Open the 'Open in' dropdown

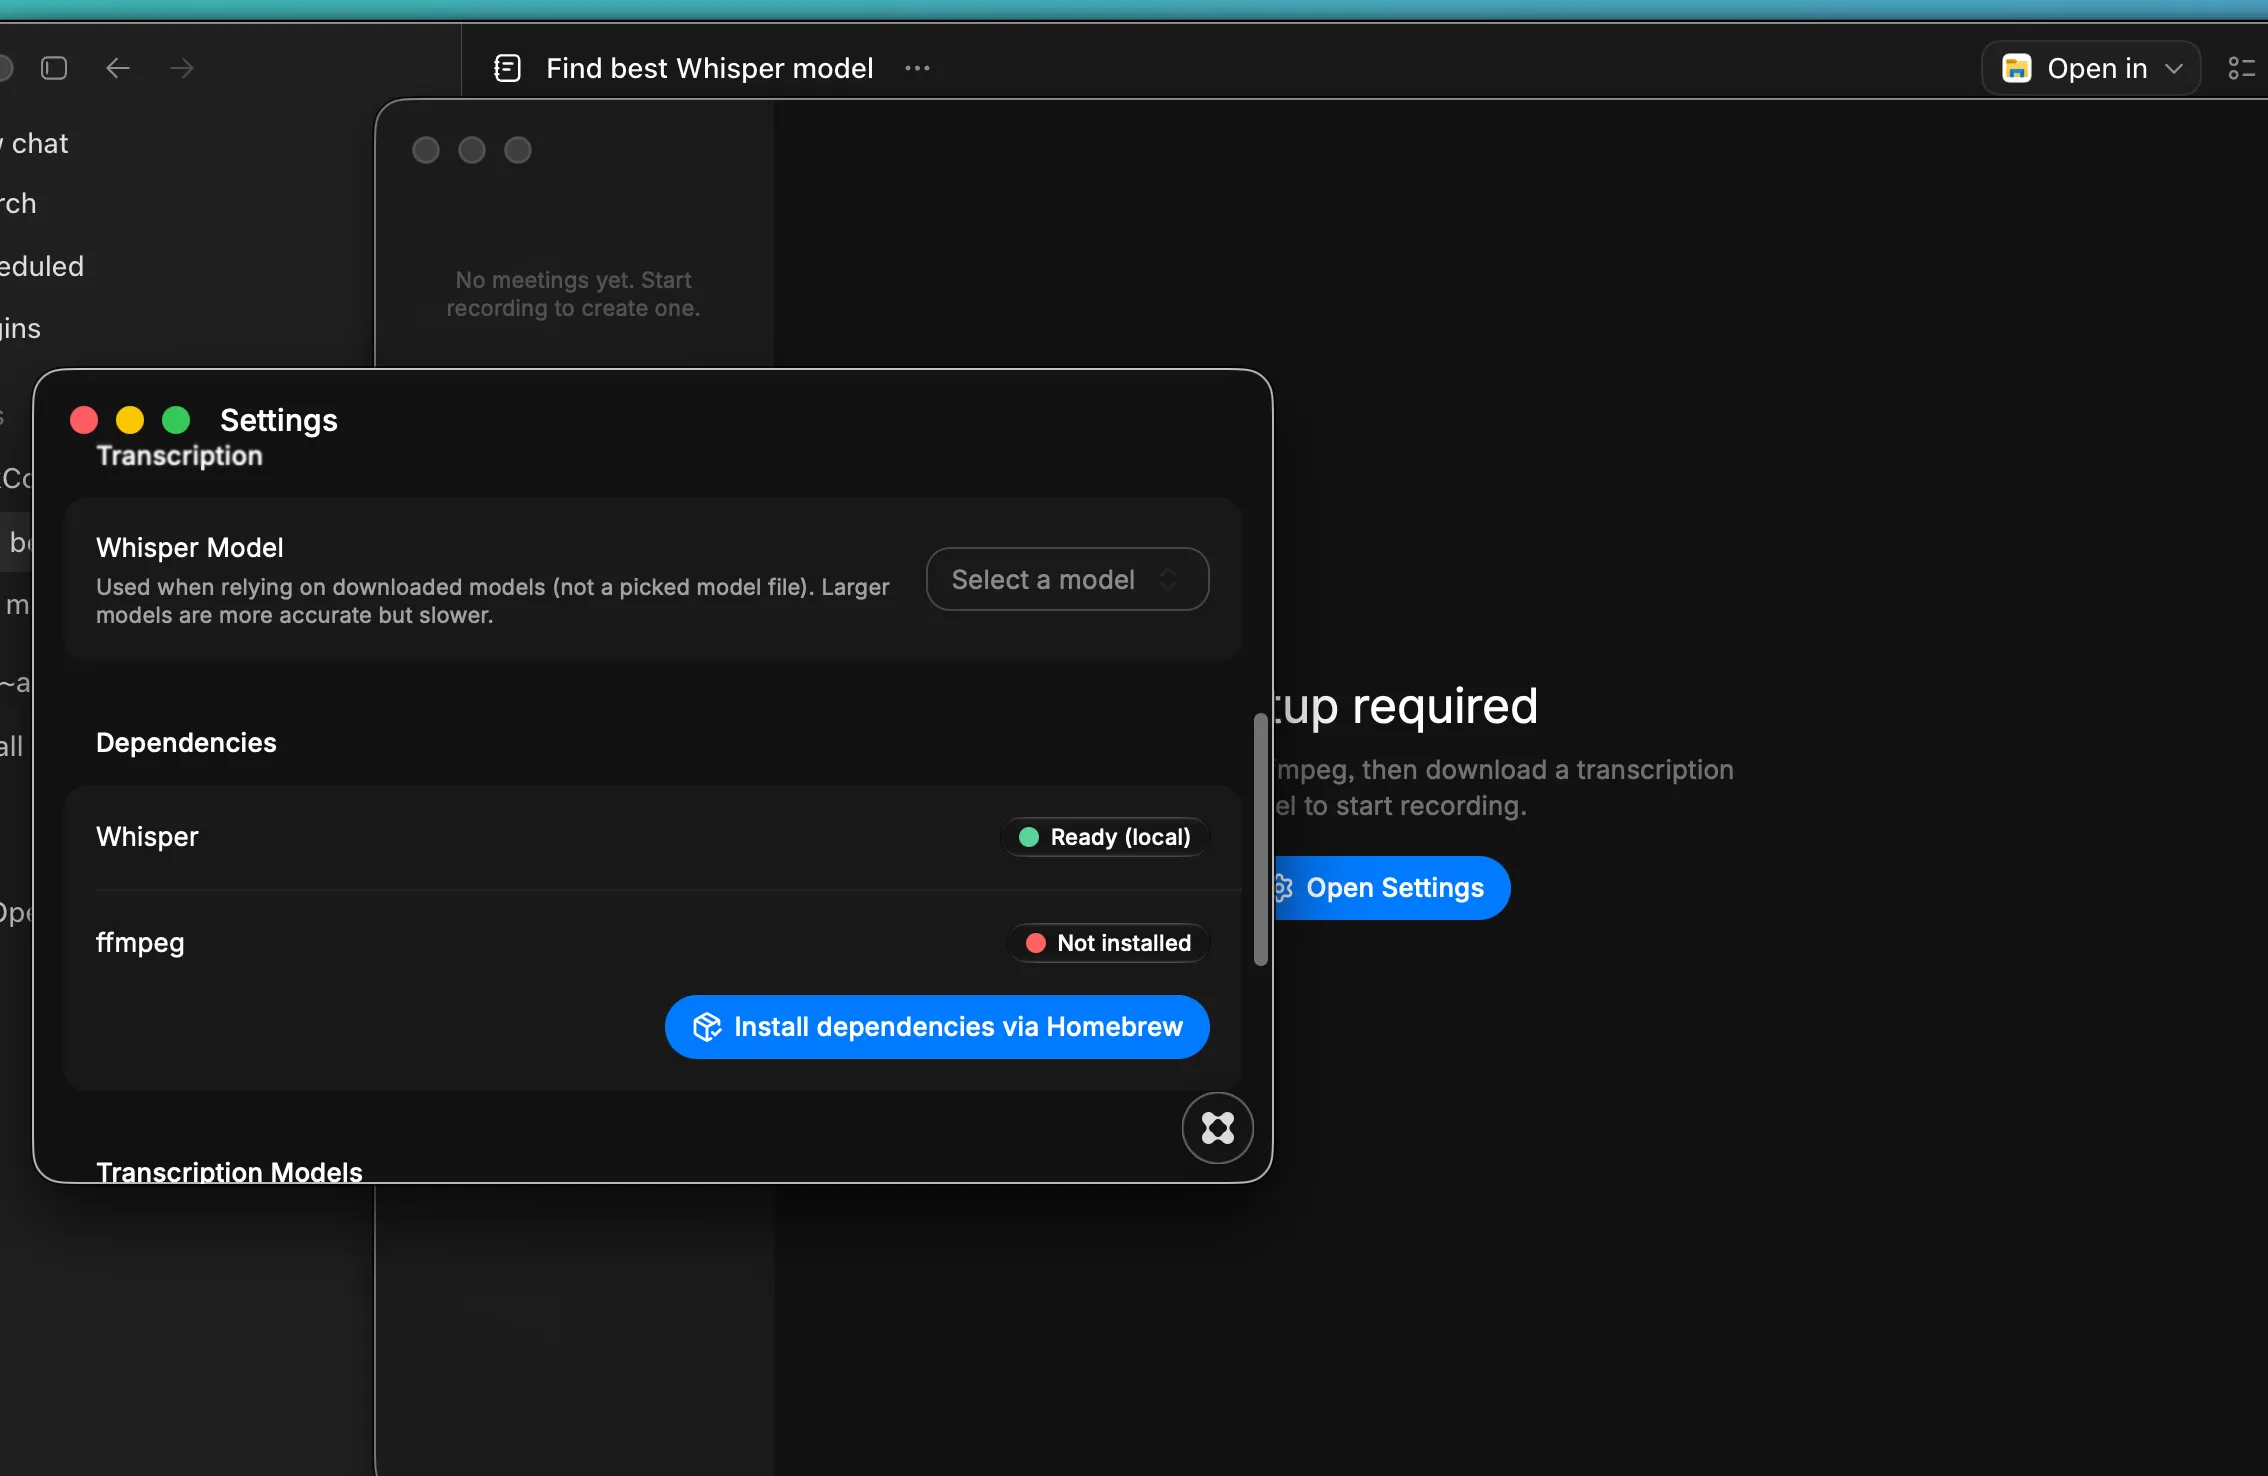[2091, 68]
